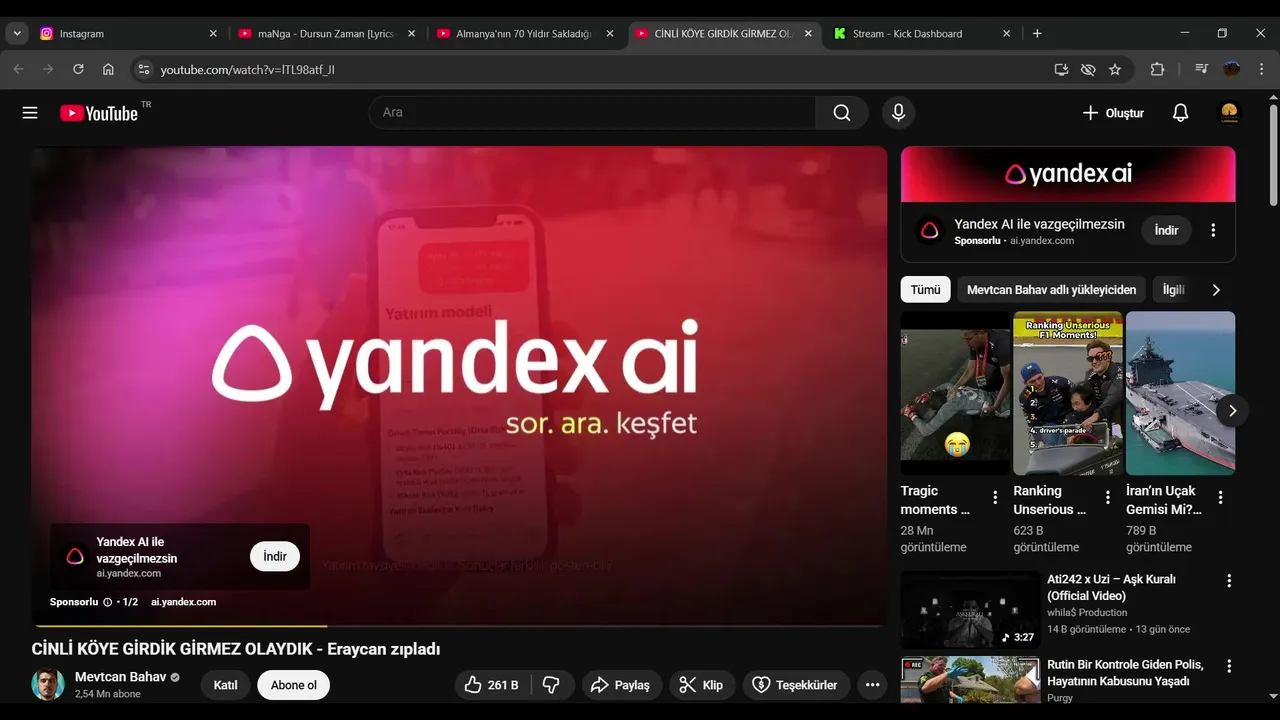Screen dimensions: 1280x720
Task: Click the Oluştur create button
Action: 1113,113
